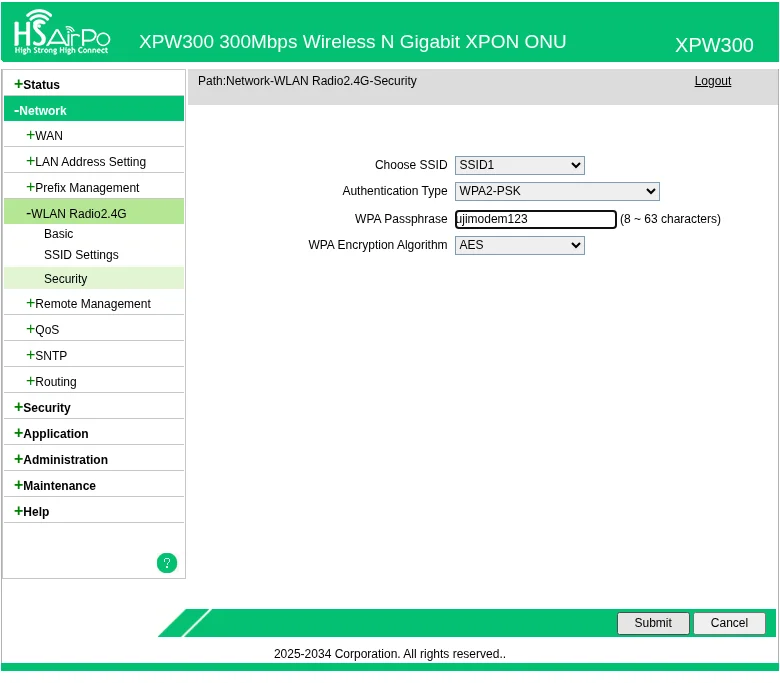This screenshot has height=683, width=780.
Task: Expand Remote Management submenu
Action: [88, 303]
